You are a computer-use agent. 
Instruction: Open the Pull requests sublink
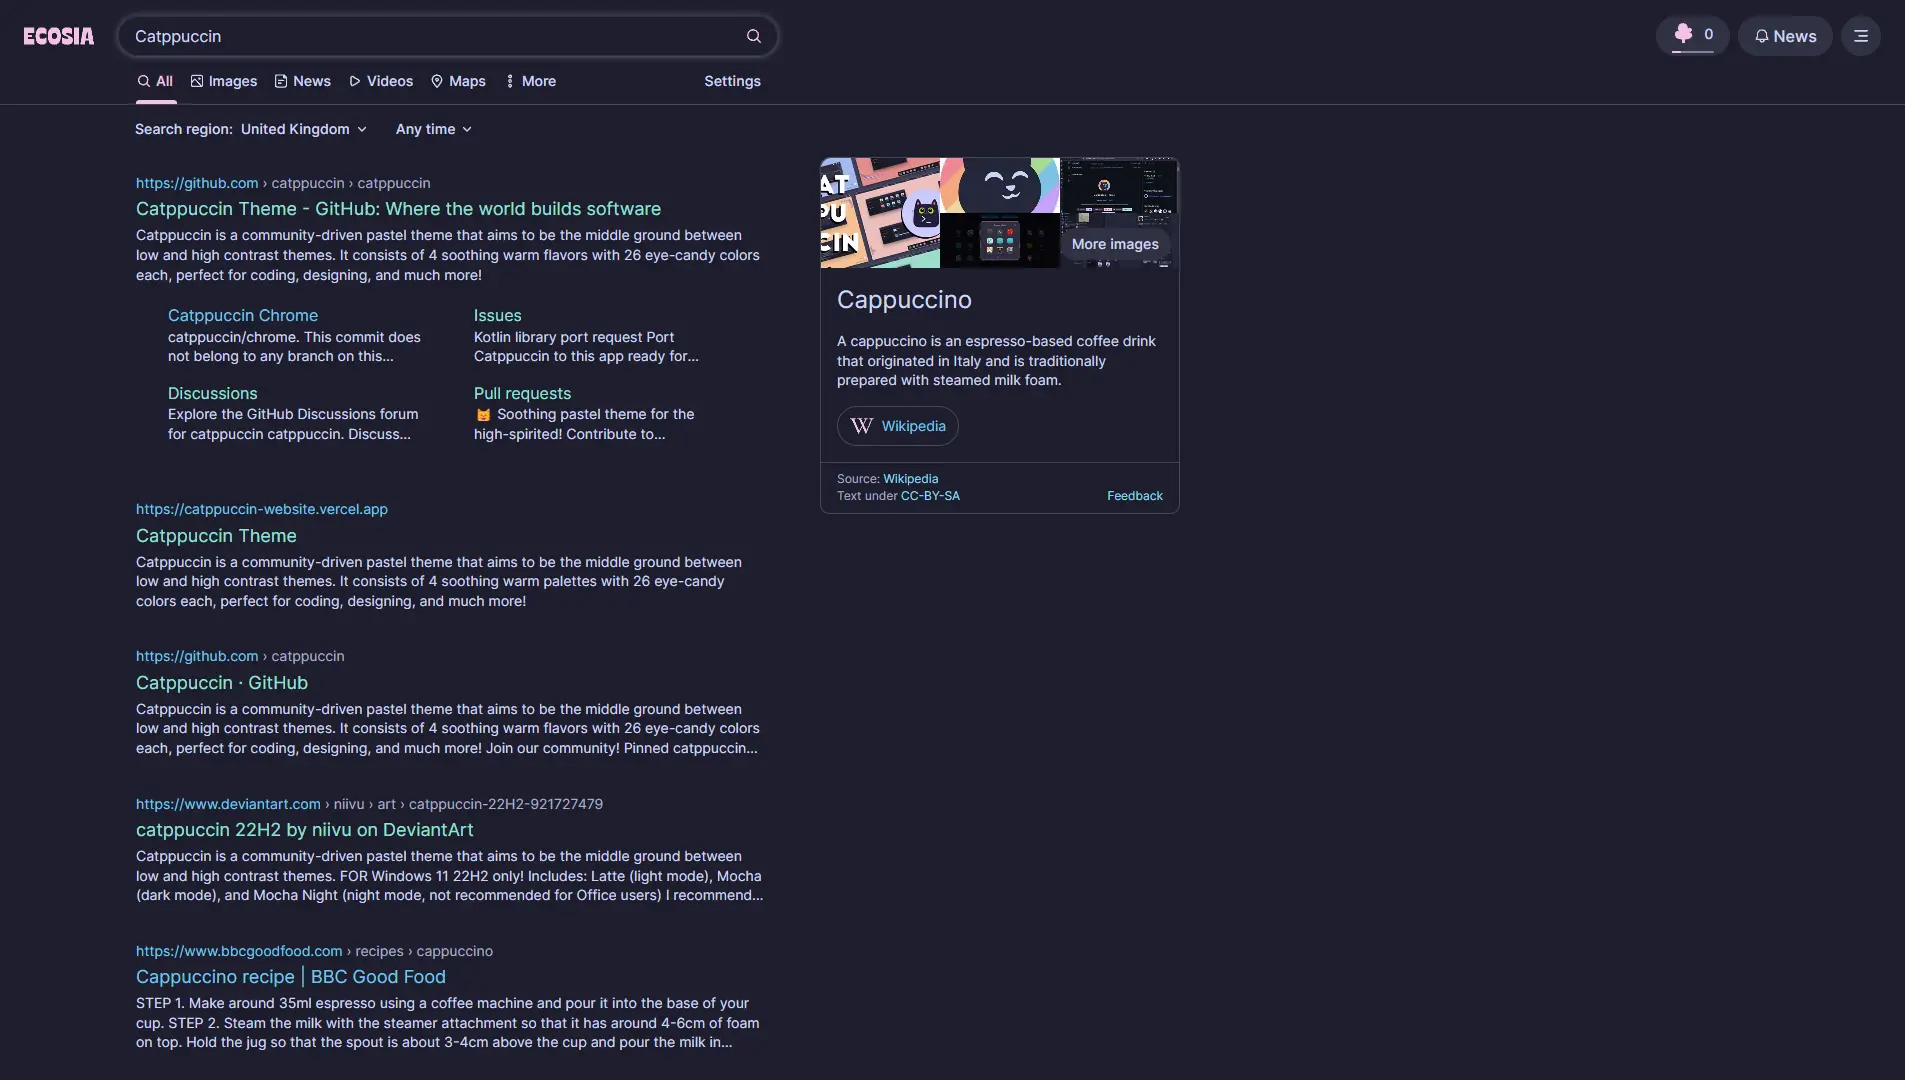tap(522, 393)
